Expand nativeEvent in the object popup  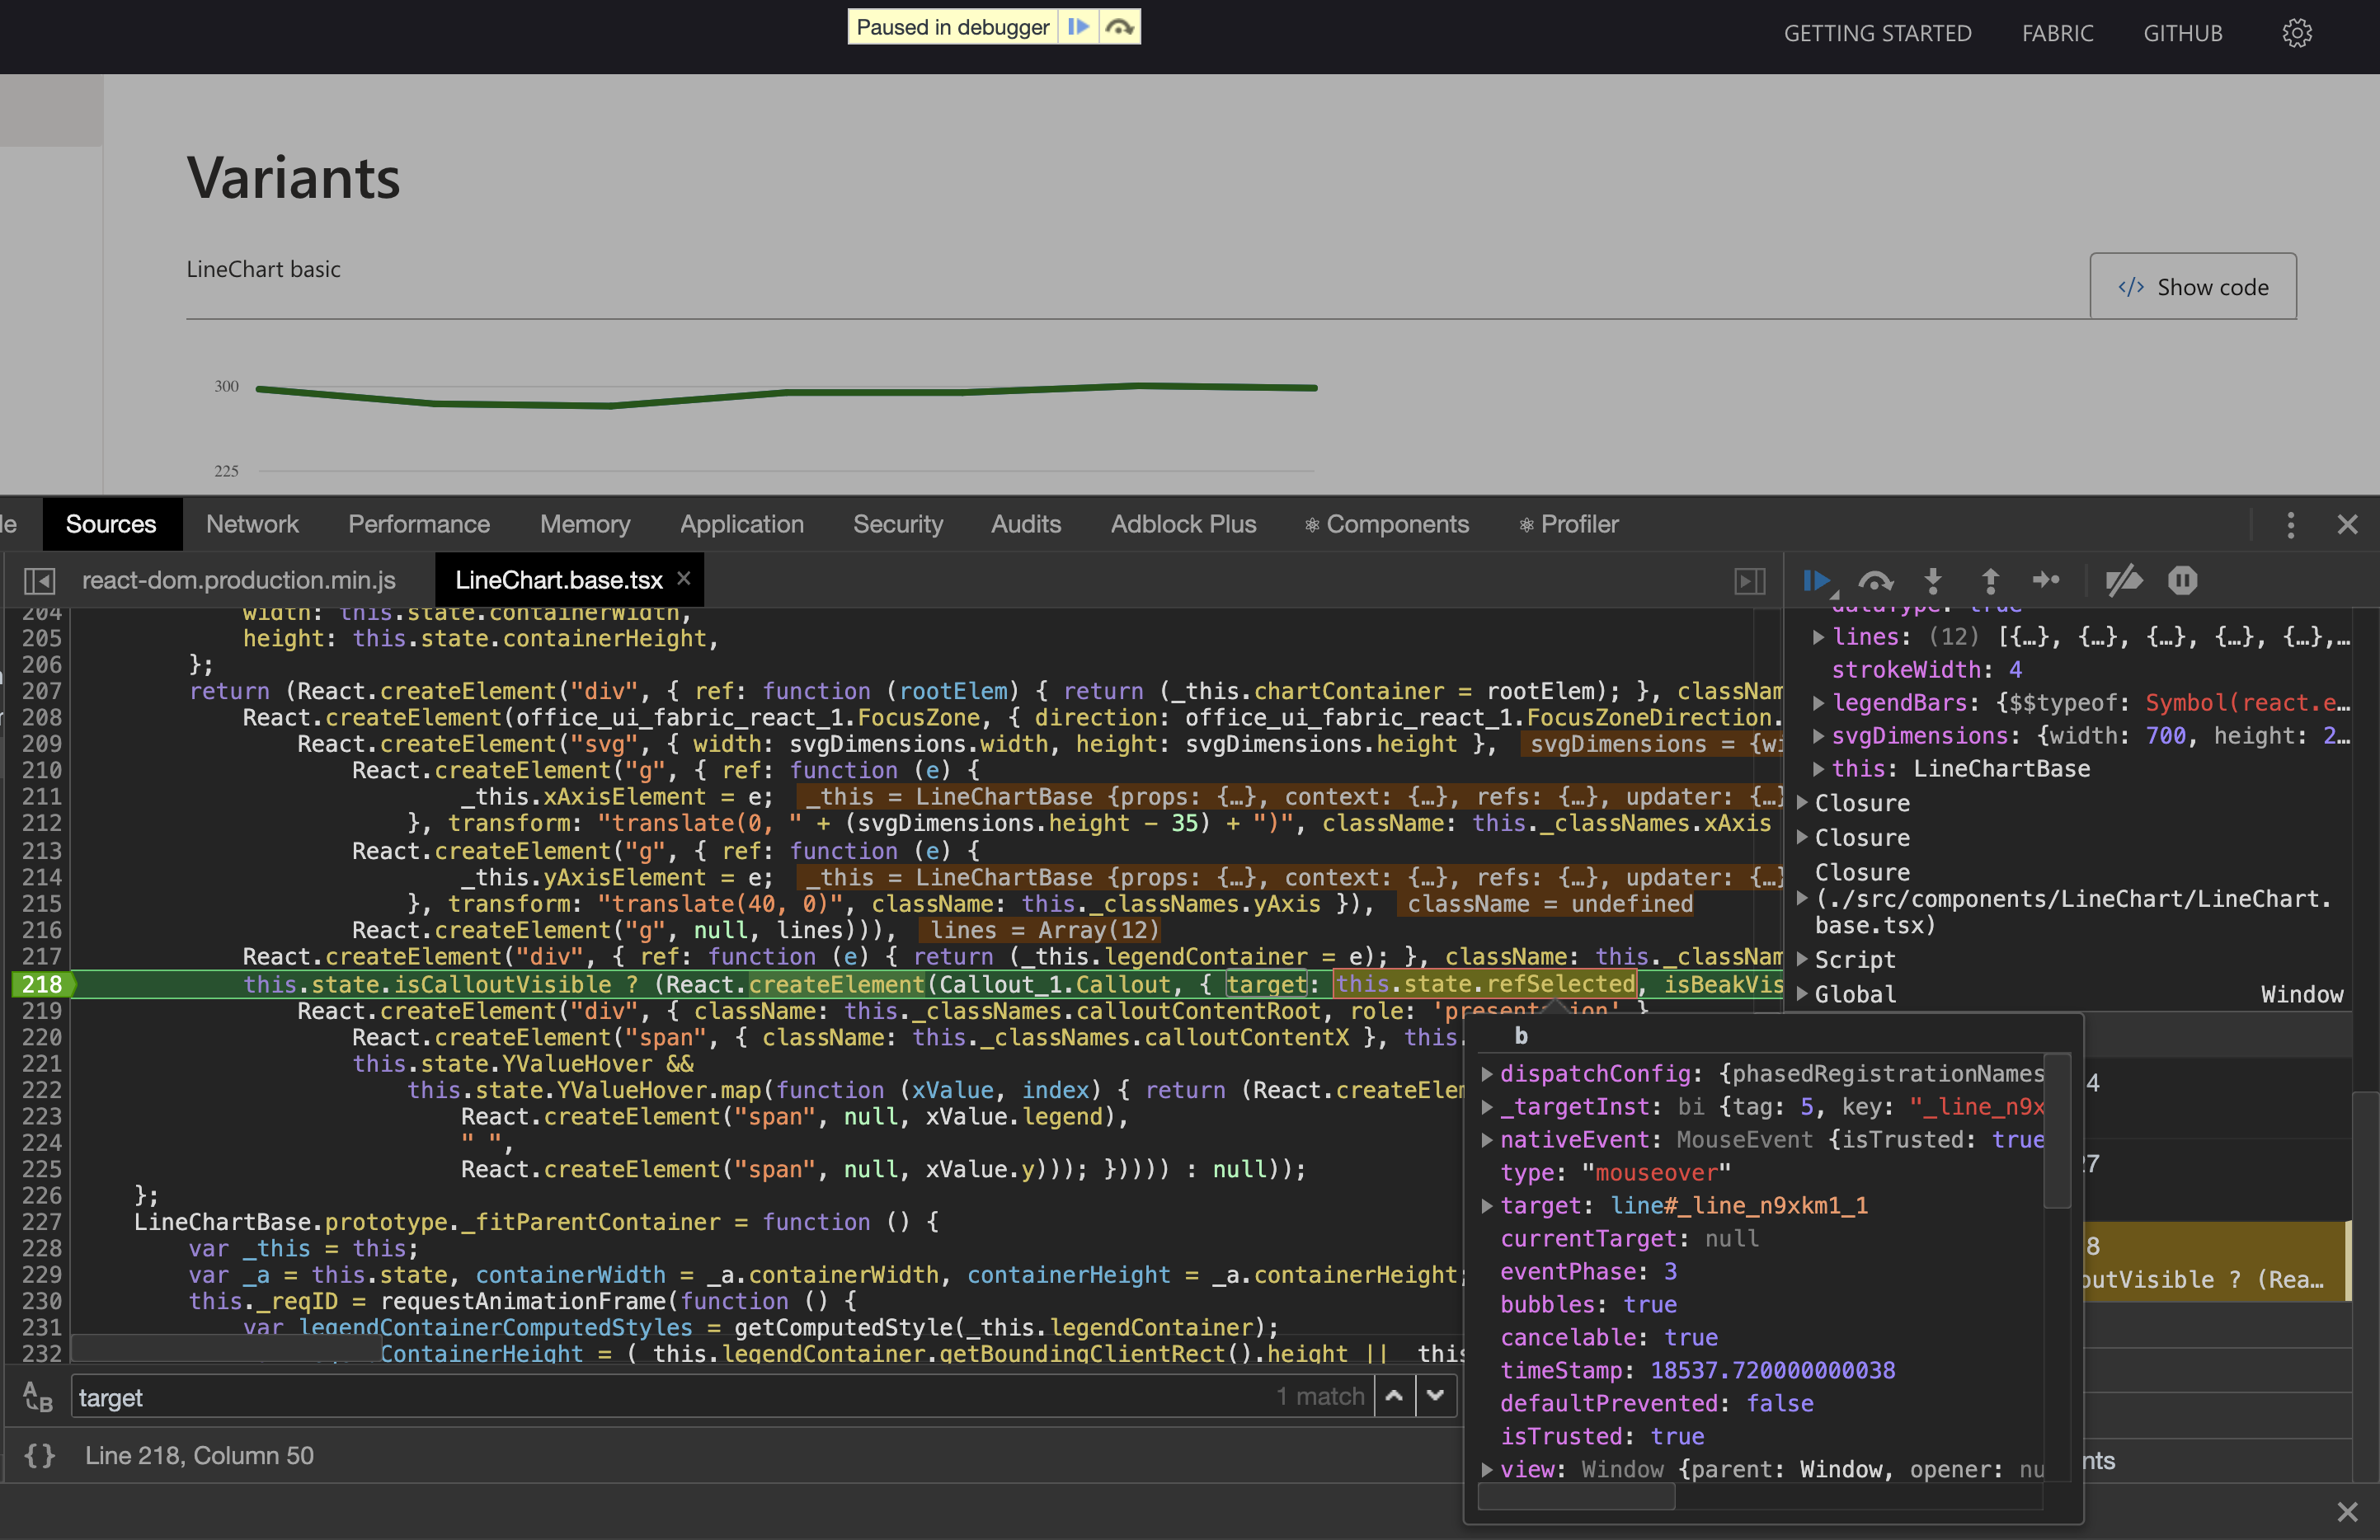(x=1487, y=1139)
